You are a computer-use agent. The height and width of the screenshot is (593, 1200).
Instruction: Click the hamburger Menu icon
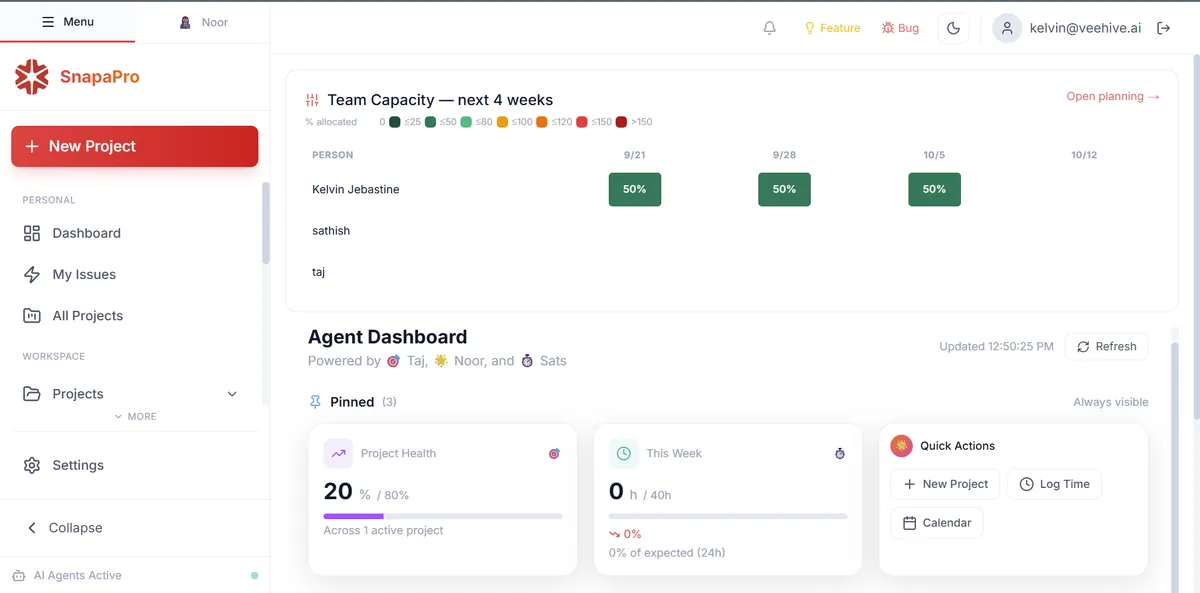pyautogui.click(x=48, y=22)
